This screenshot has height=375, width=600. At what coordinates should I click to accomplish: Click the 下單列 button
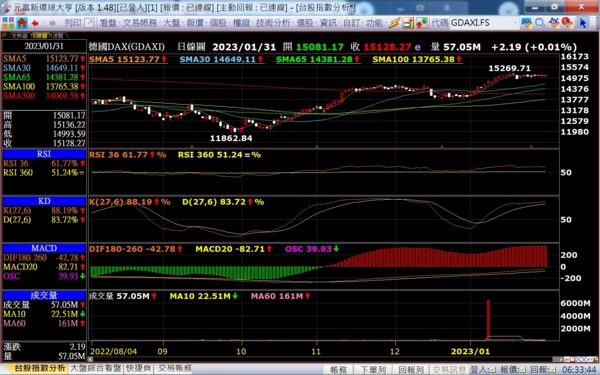click(x=373, y=370)
